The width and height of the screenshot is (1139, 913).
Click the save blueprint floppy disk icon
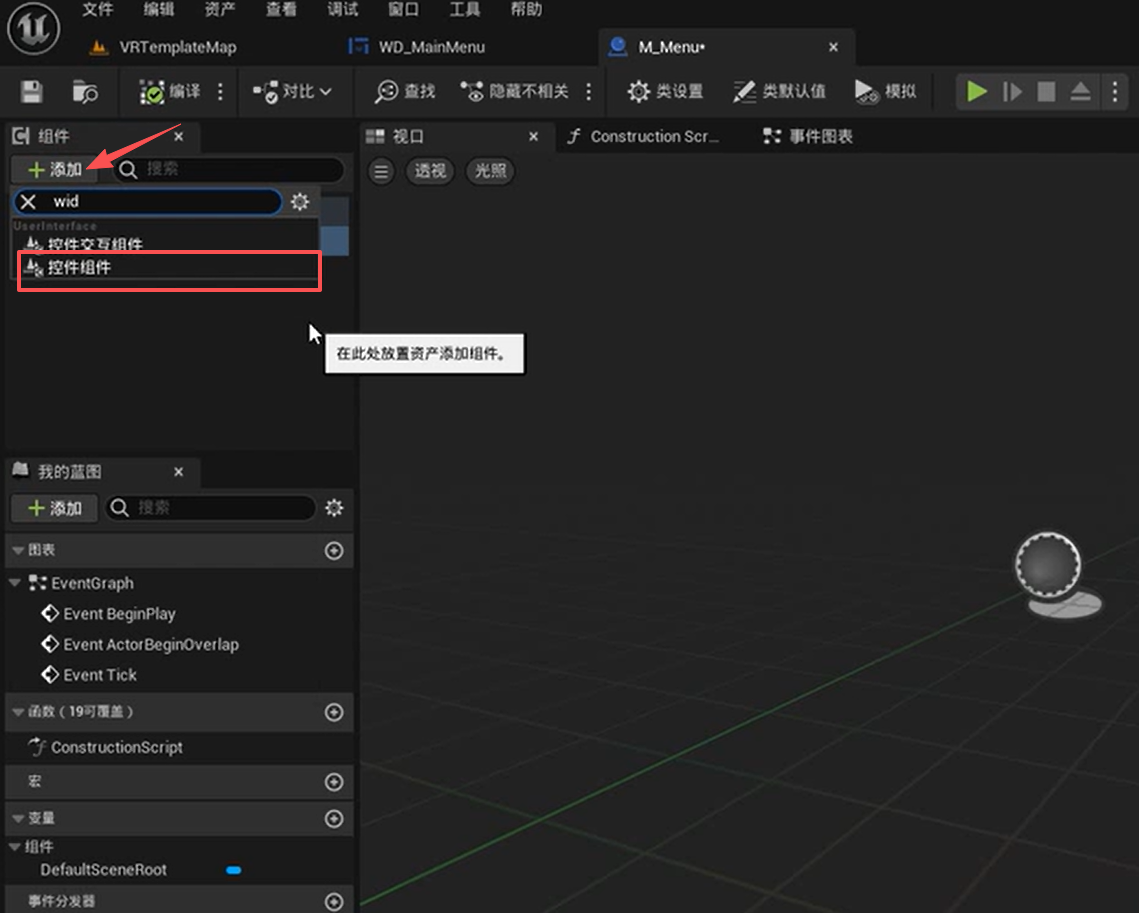[x=32, y=92]
